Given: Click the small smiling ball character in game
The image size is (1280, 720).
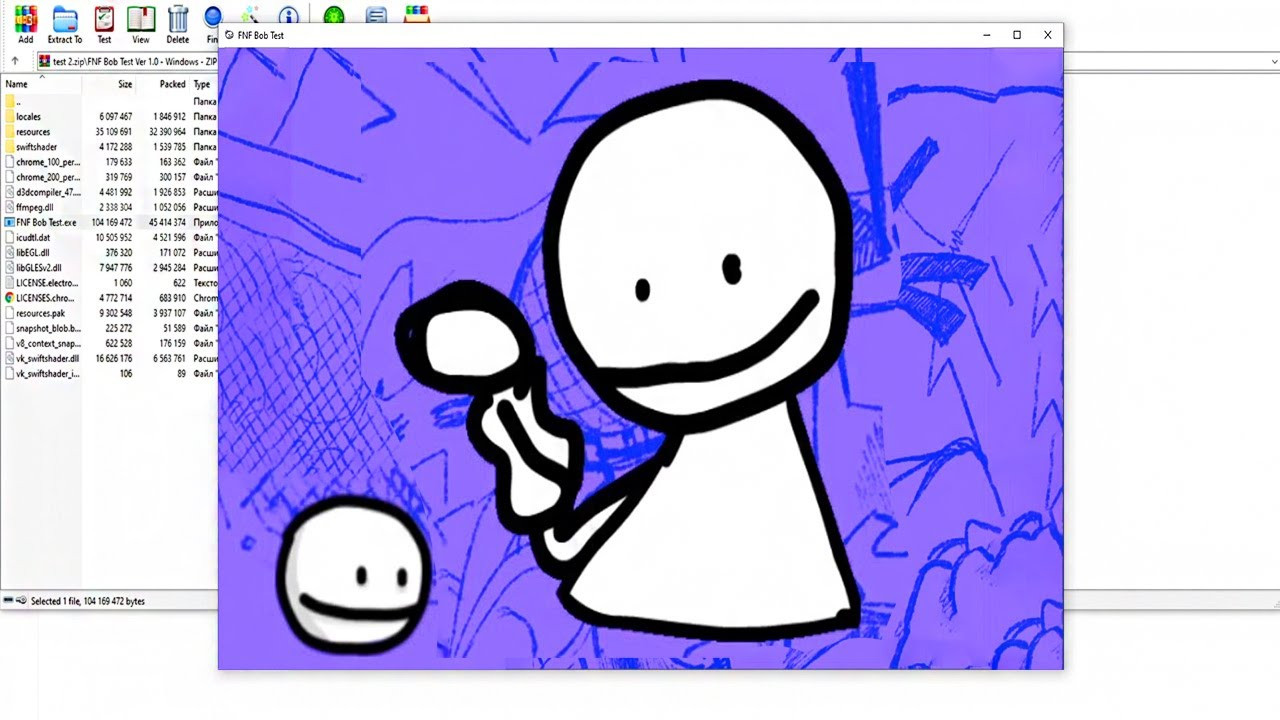Looking at the screenshot, I should 352,574.
